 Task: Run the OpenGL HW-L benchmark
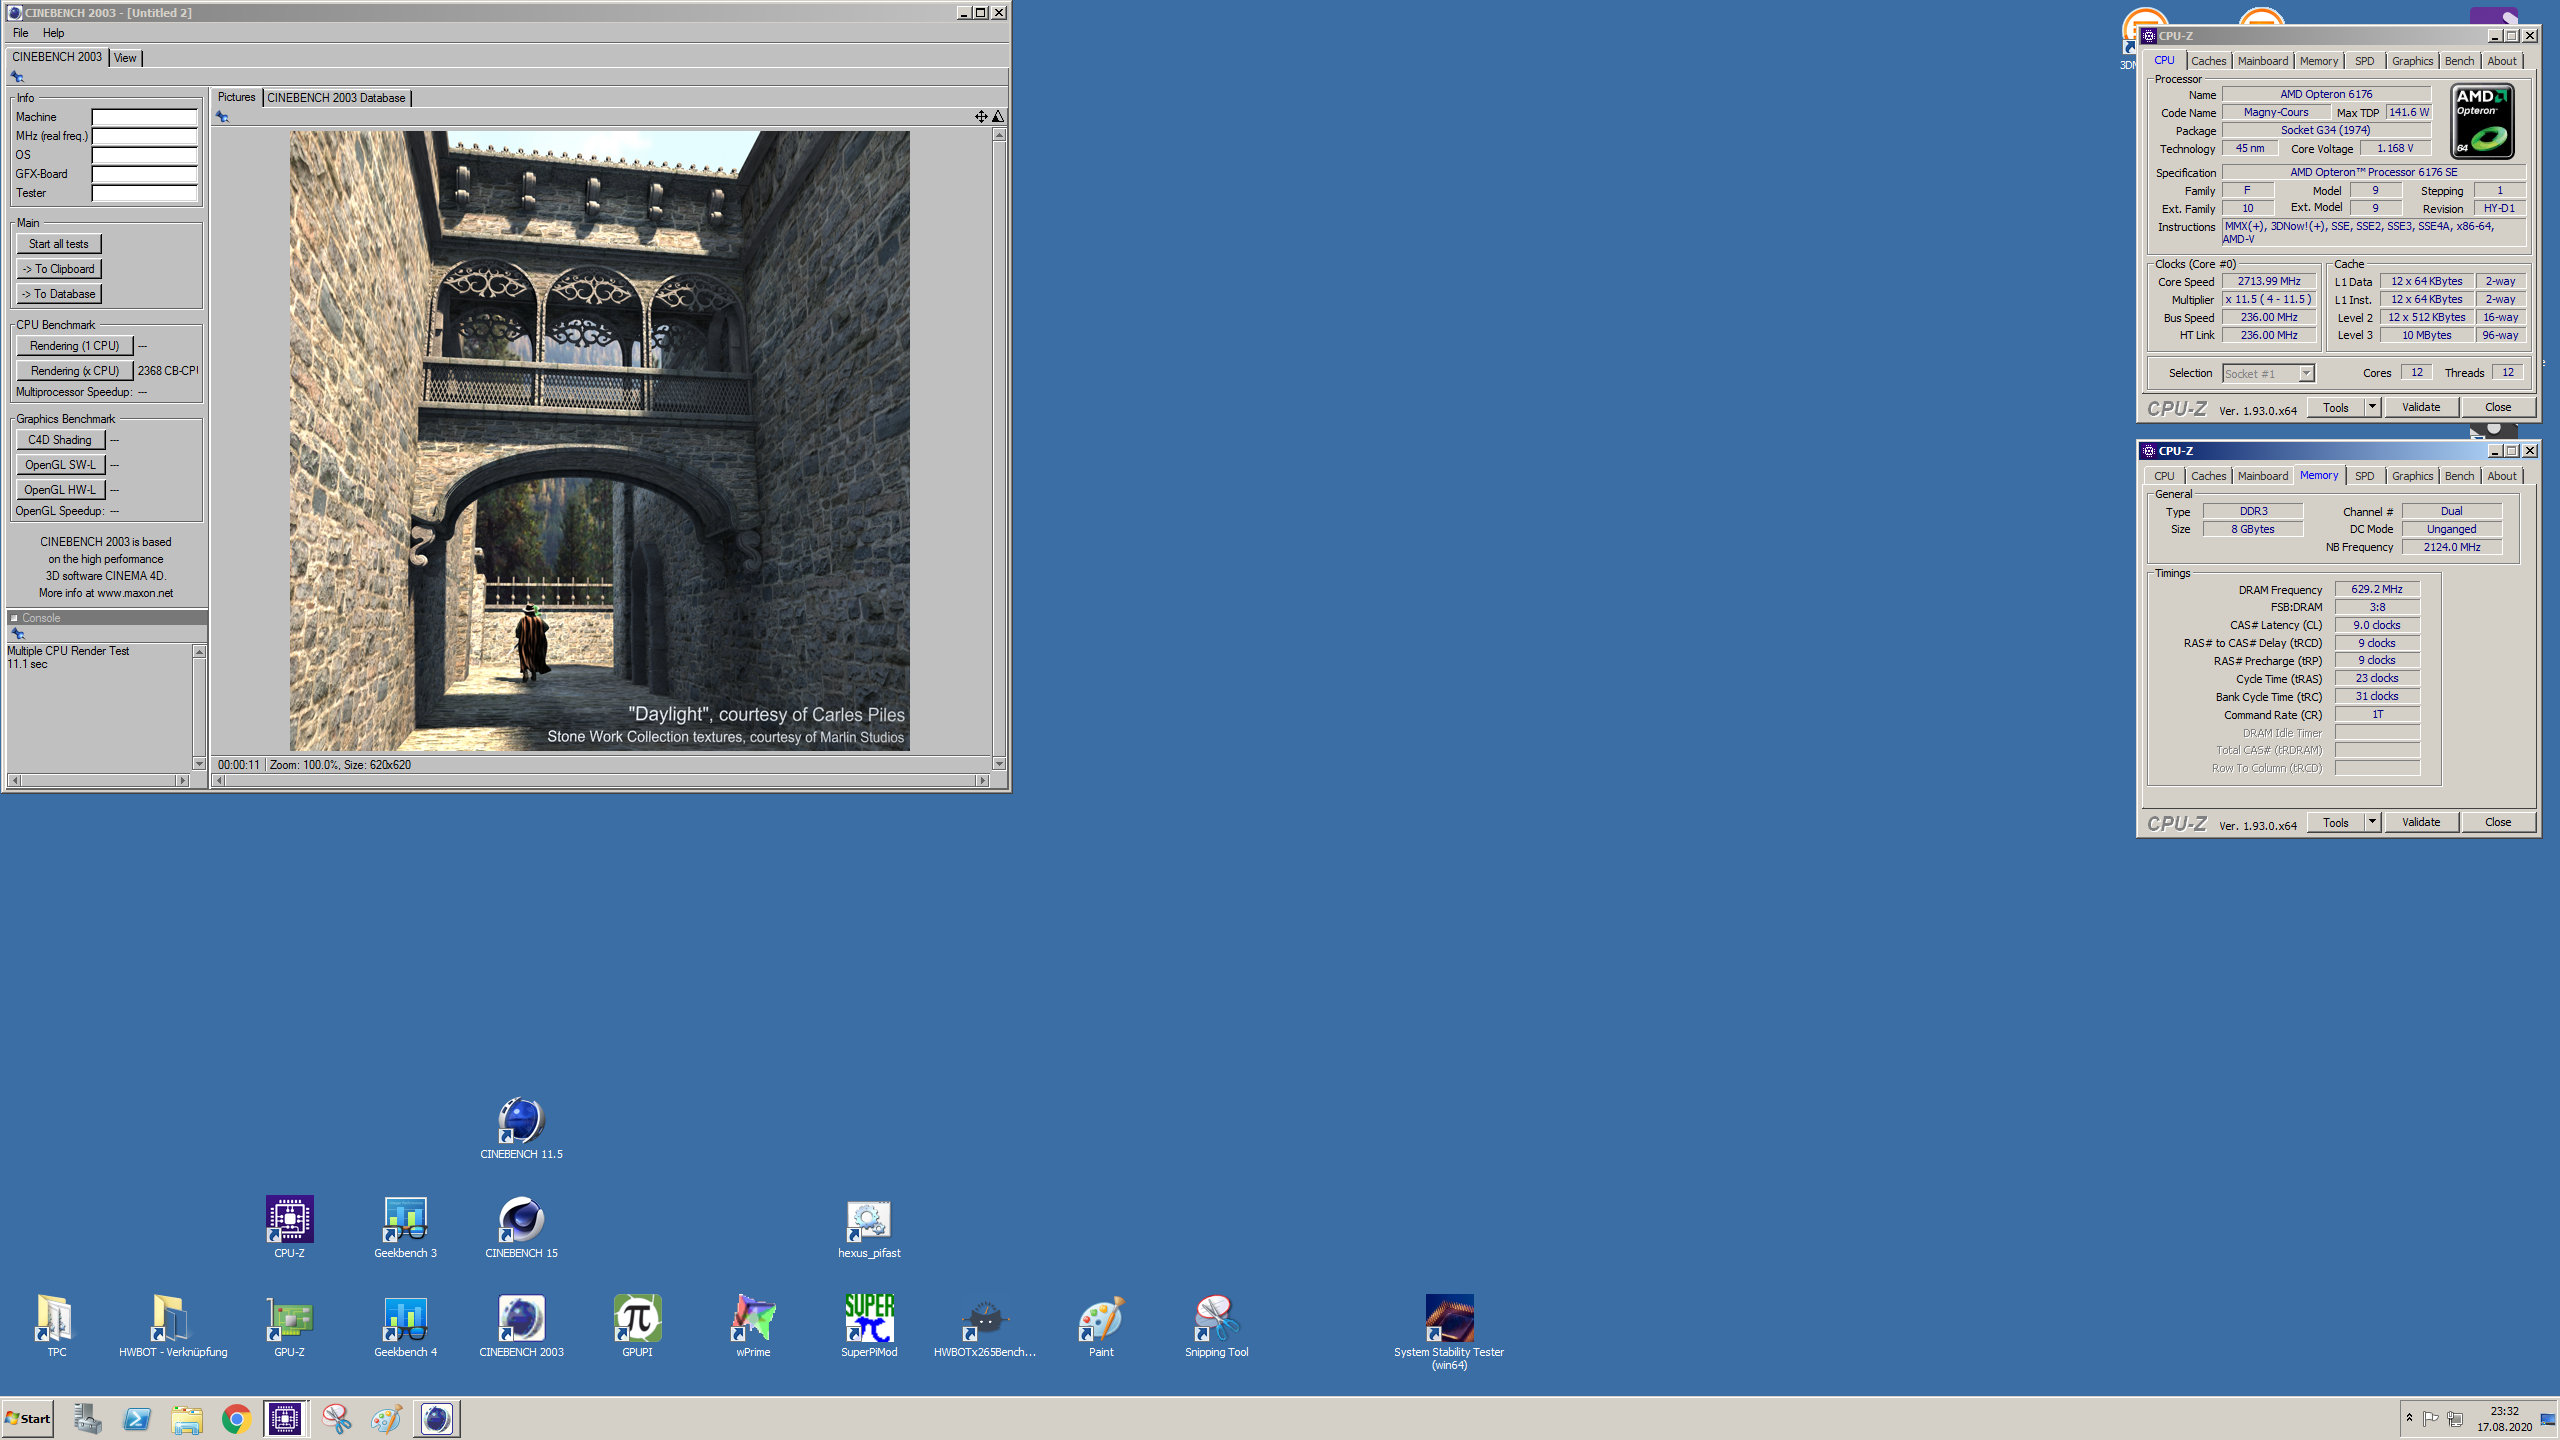click(x=60, y=490)
